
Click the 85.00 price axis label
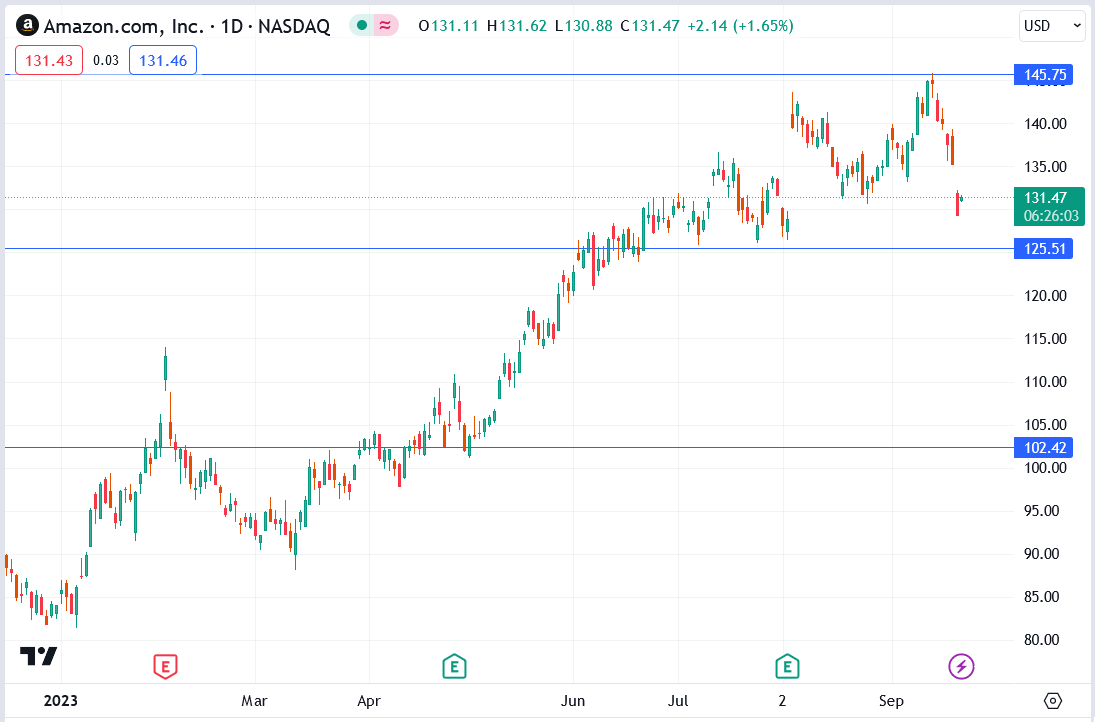coord(1041,596)
